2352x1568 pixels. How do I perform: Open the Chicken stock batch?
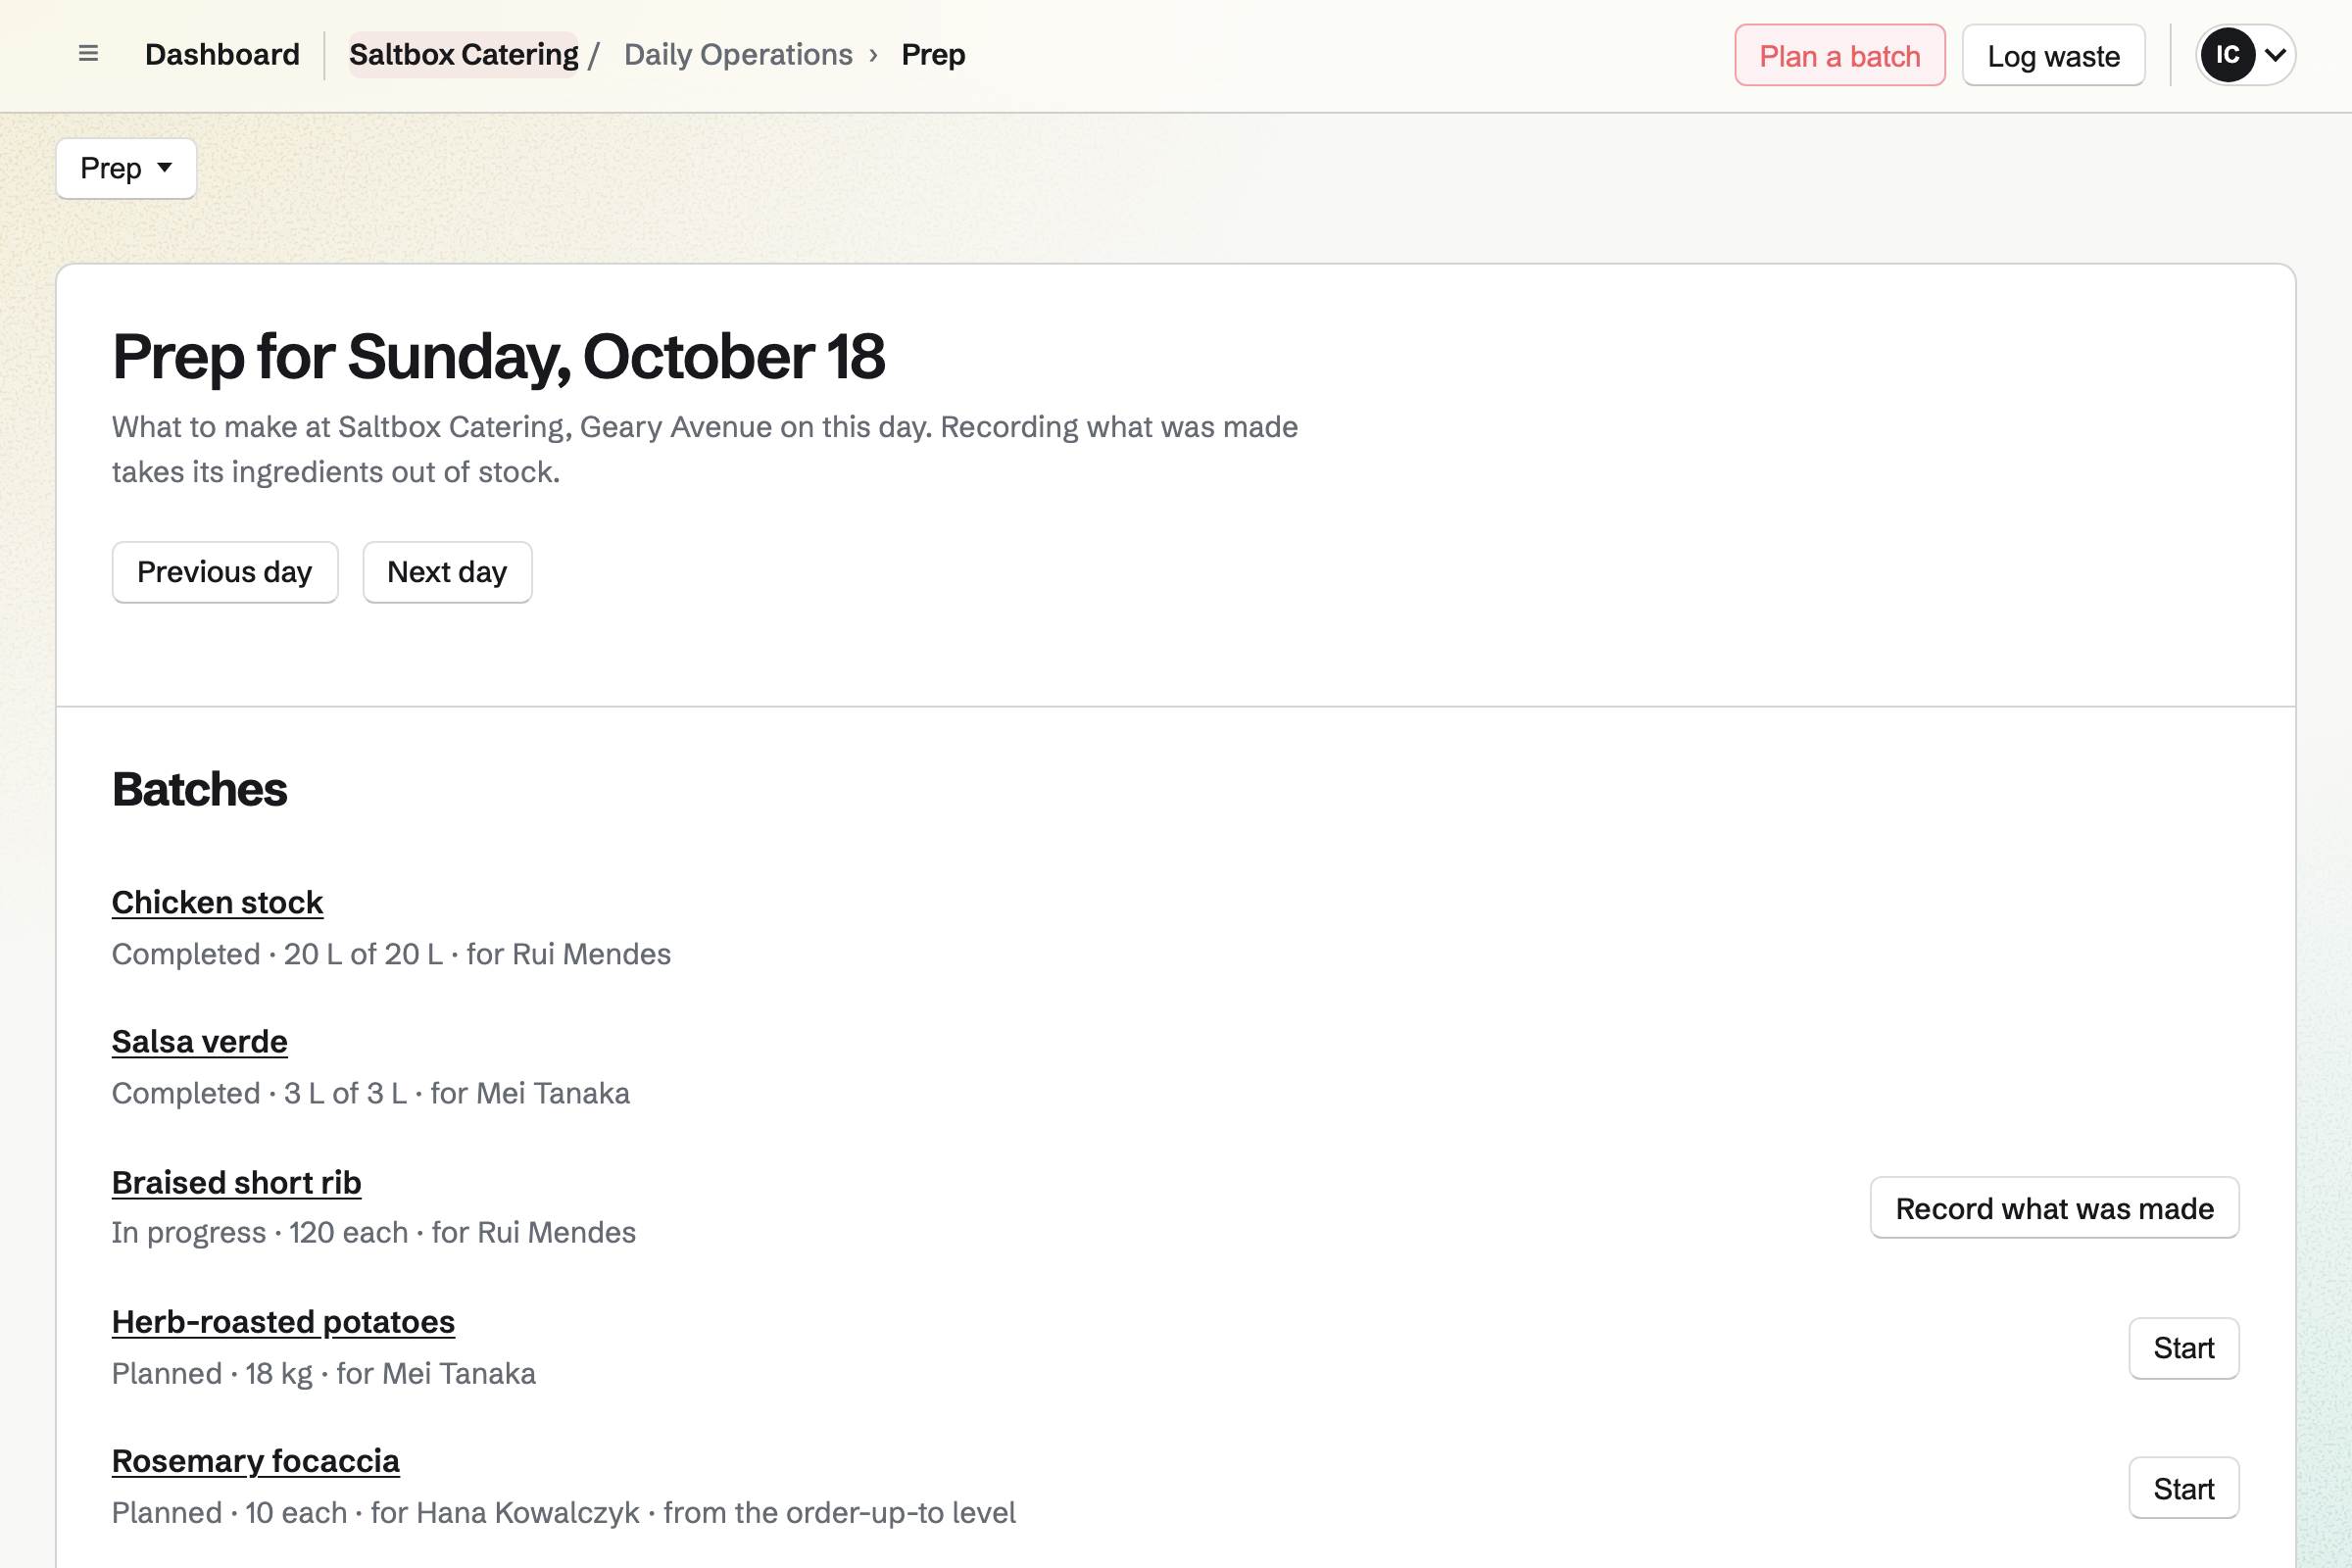pos(217,902)
